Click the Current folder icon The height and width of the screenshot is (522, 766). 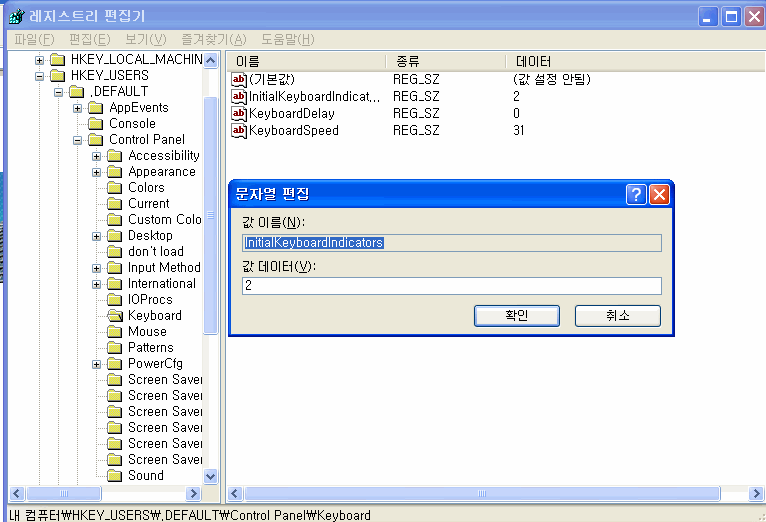click(115, 204)
